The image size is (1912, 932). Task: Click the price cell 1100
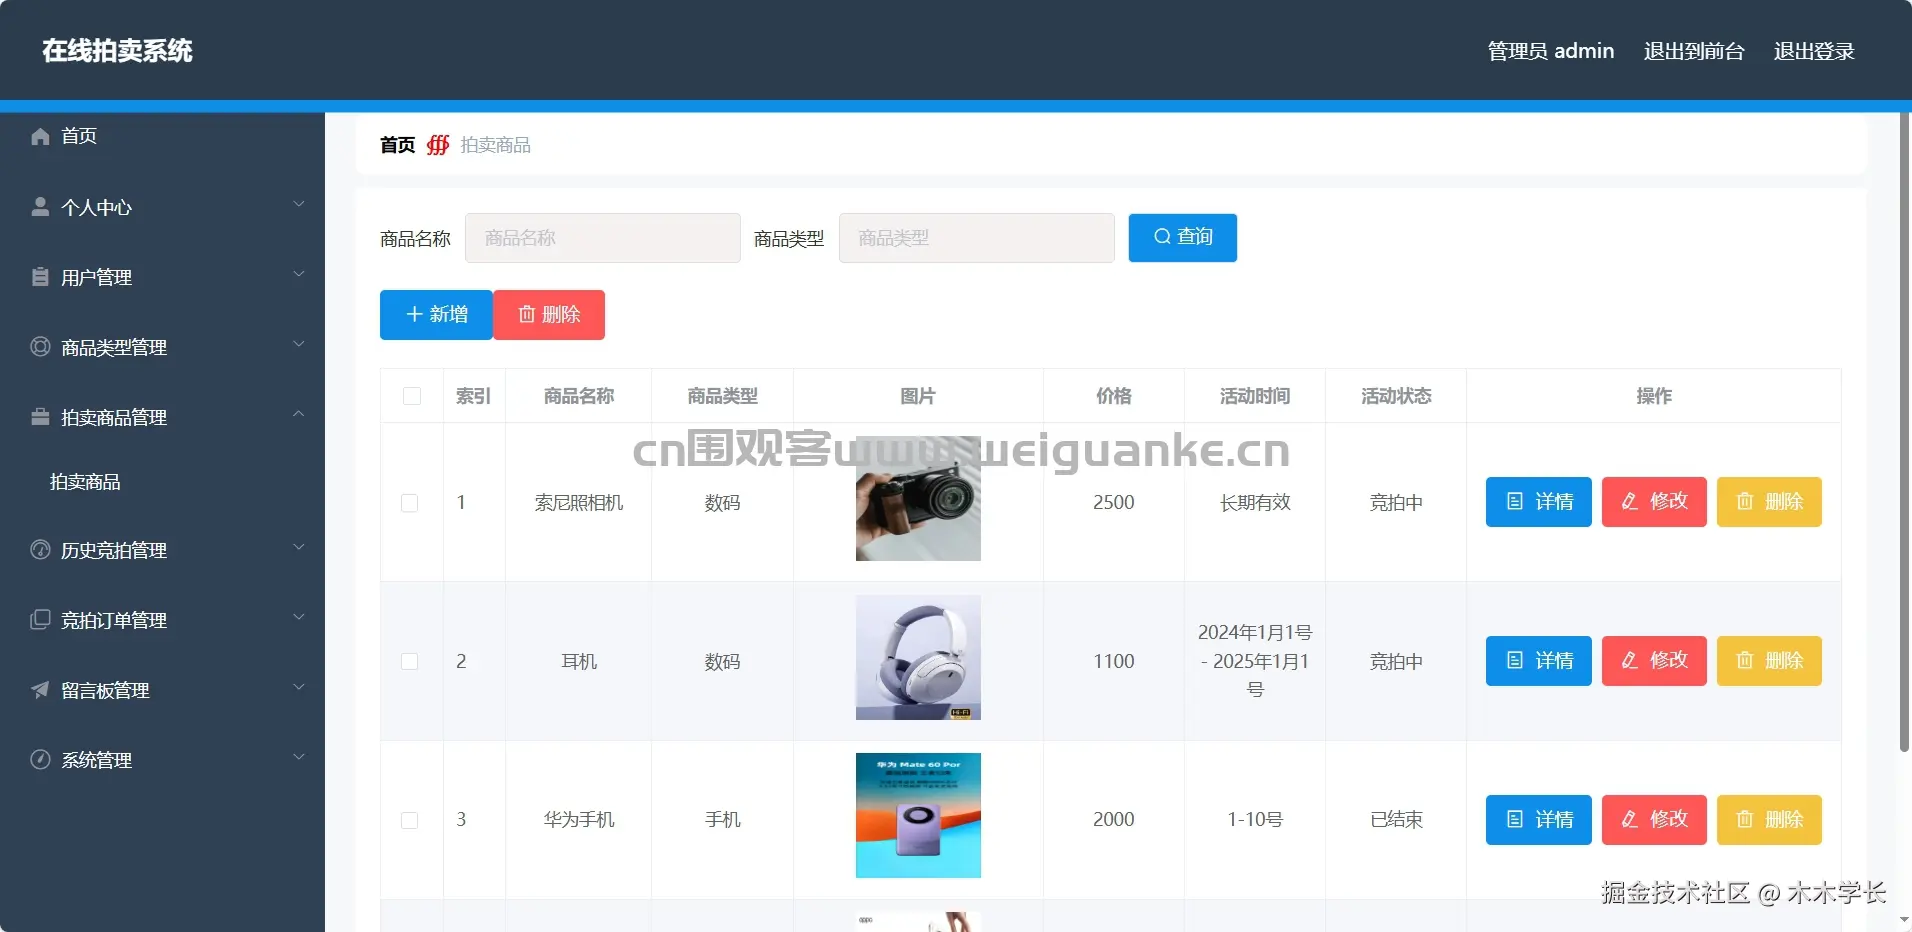(1114, 661)
